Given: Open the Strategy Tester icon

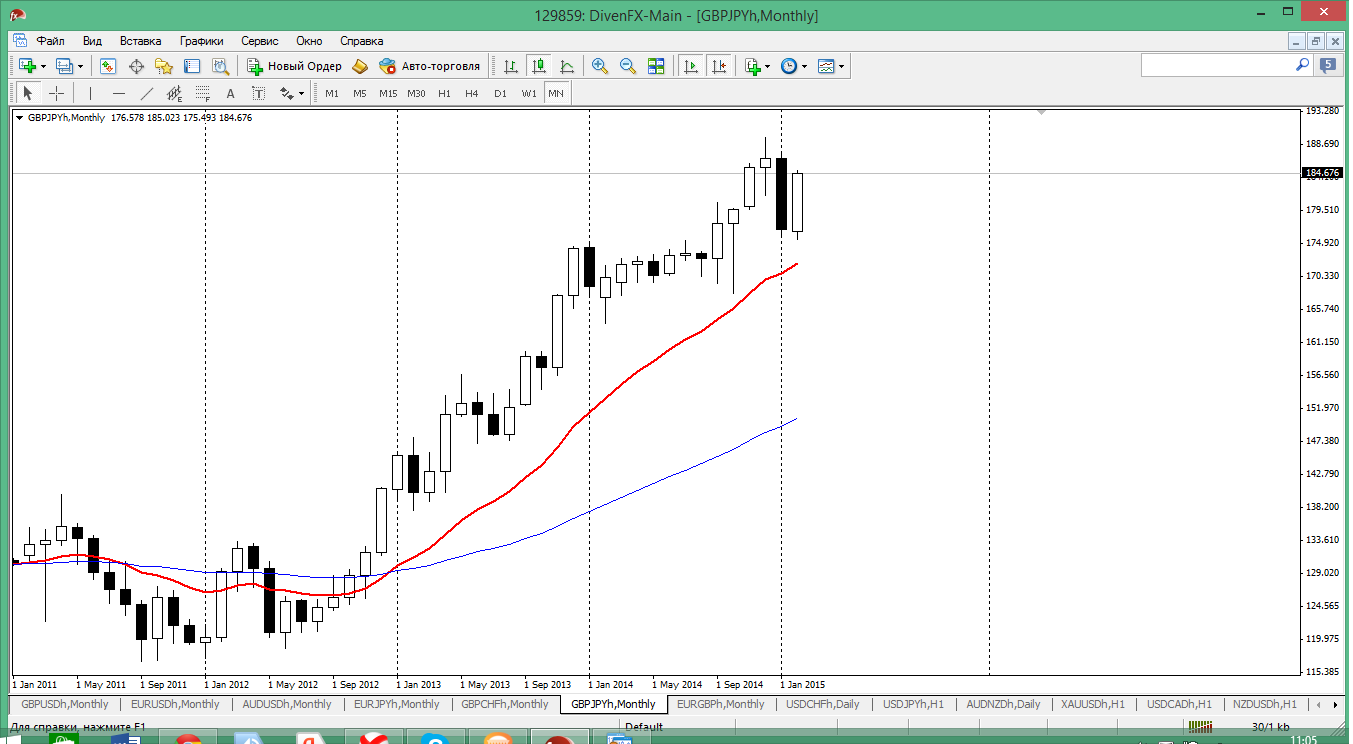Looking at the screenshot, I should point(220,66).
